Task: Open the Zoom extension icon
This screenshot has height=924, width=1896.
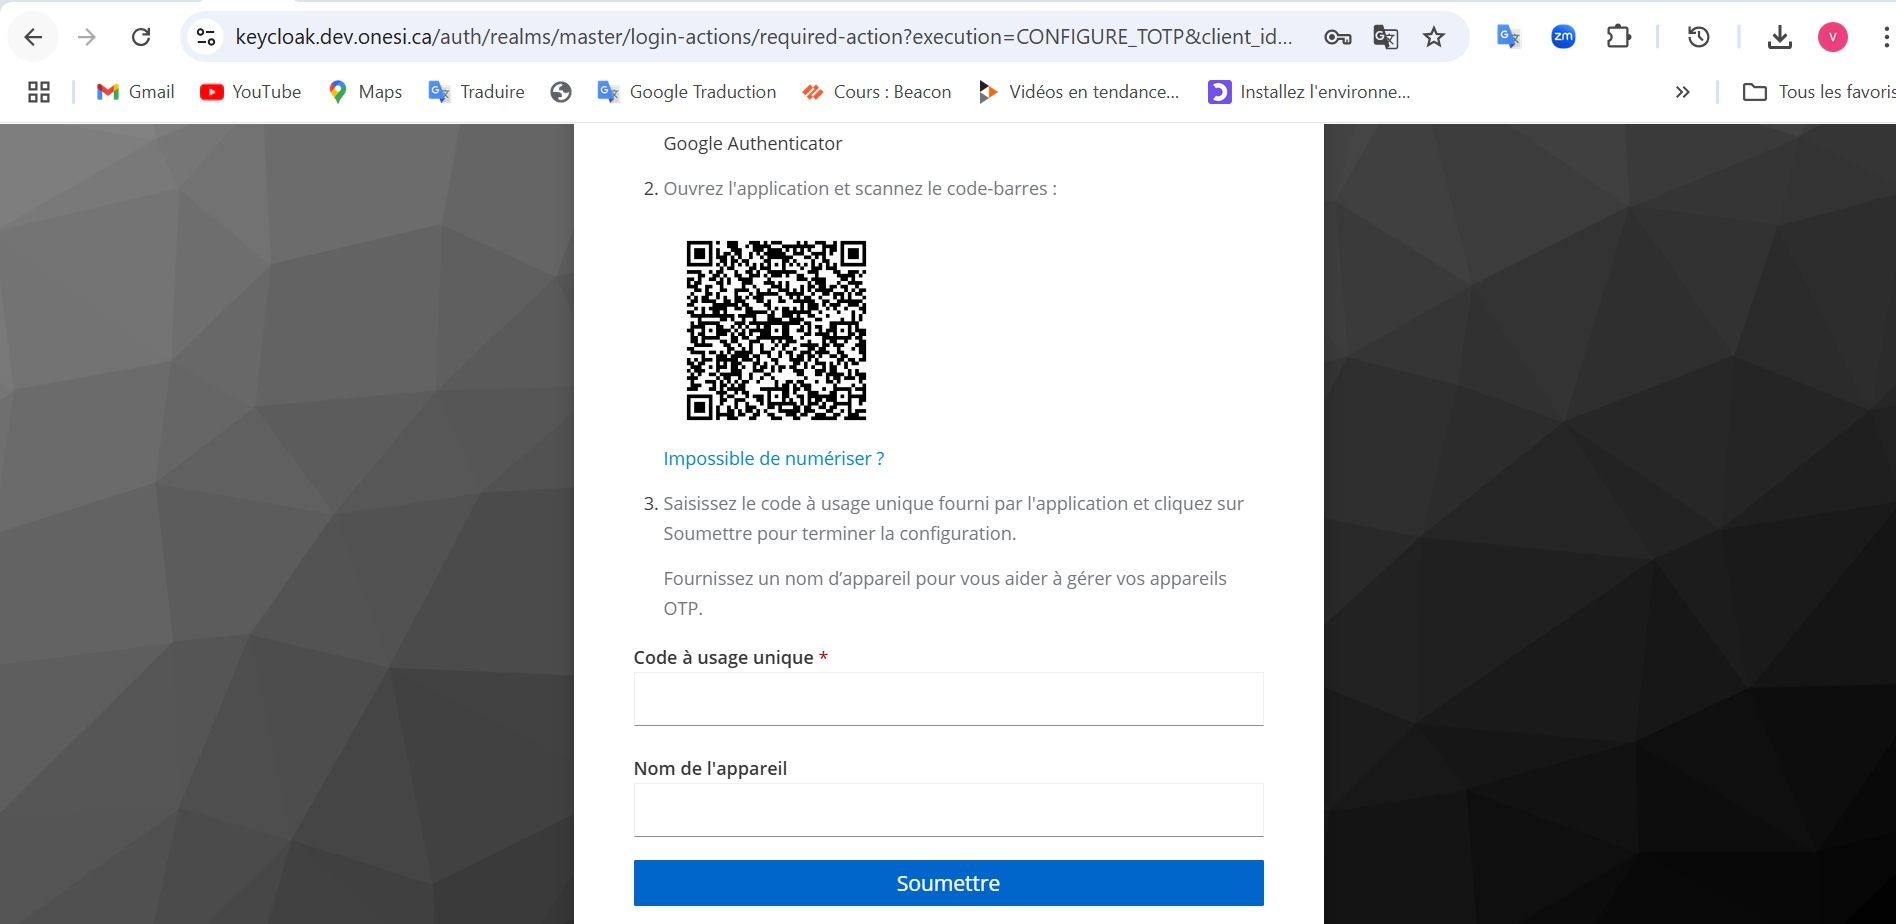Action: (1563, 37)
